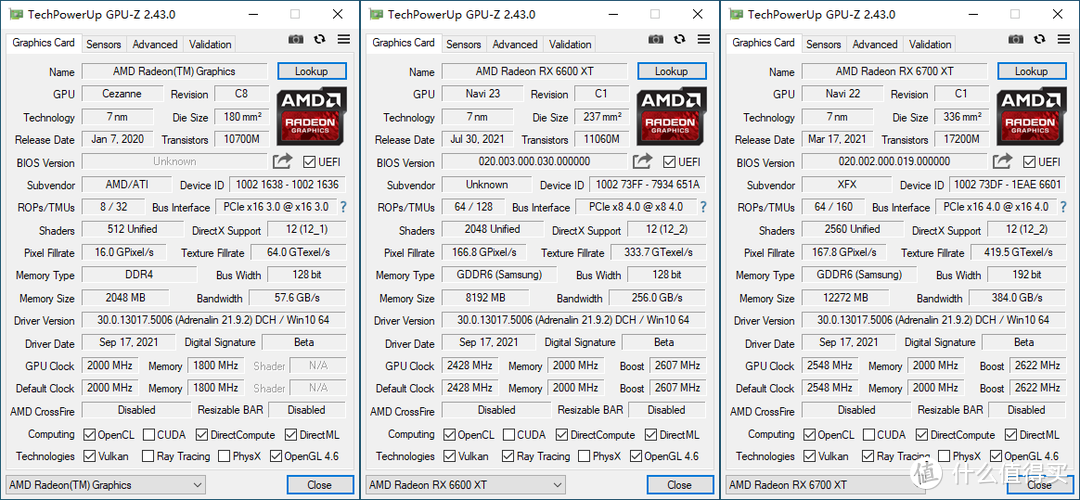Toggle PhysX checkbox in RX 6600 XT window
This screenshot has height=500, width=1080.
(584, 456)
